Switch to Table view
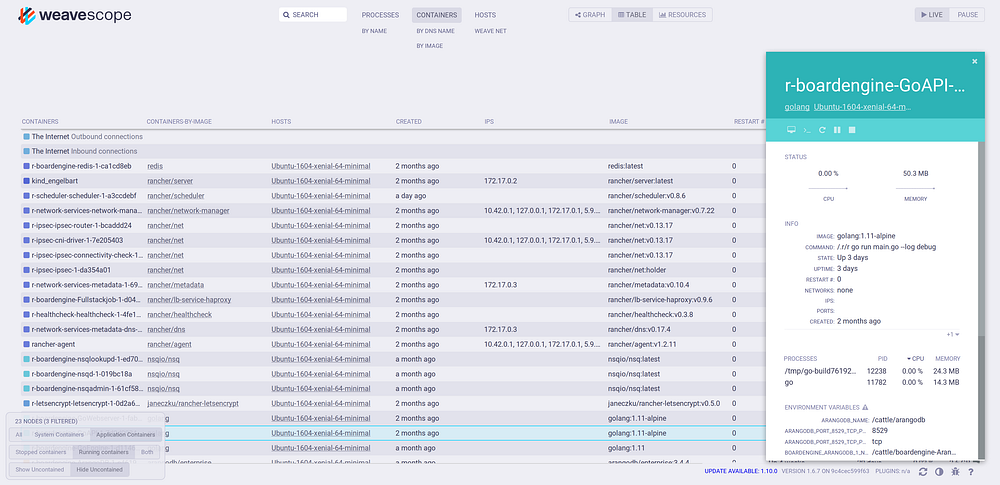Screen dimensions: 1000x485 (x=632, y=15)
